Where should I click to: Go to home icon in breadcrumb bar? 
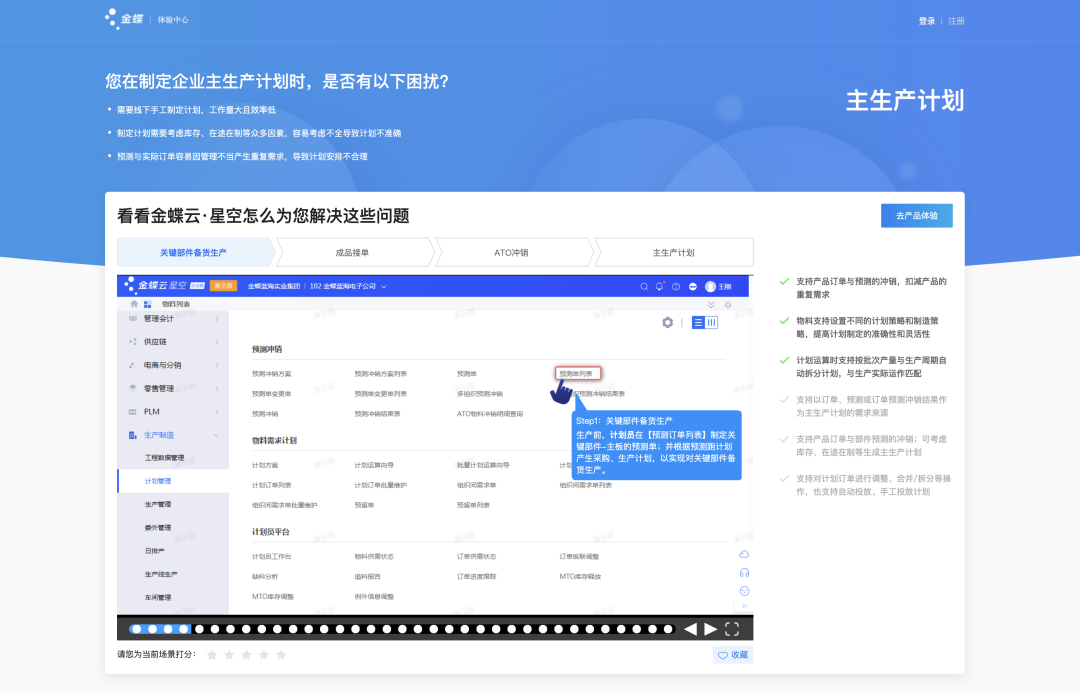[134, 304]
